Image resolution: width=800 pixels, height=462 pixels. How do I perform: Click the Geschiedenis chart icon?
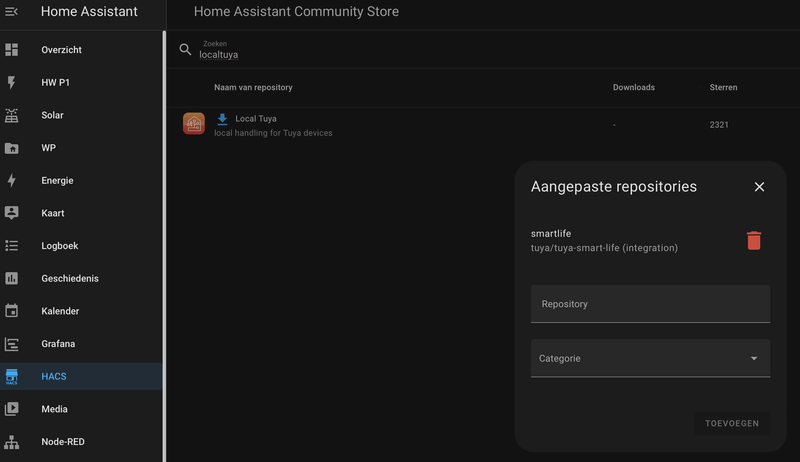pos(11,278)
